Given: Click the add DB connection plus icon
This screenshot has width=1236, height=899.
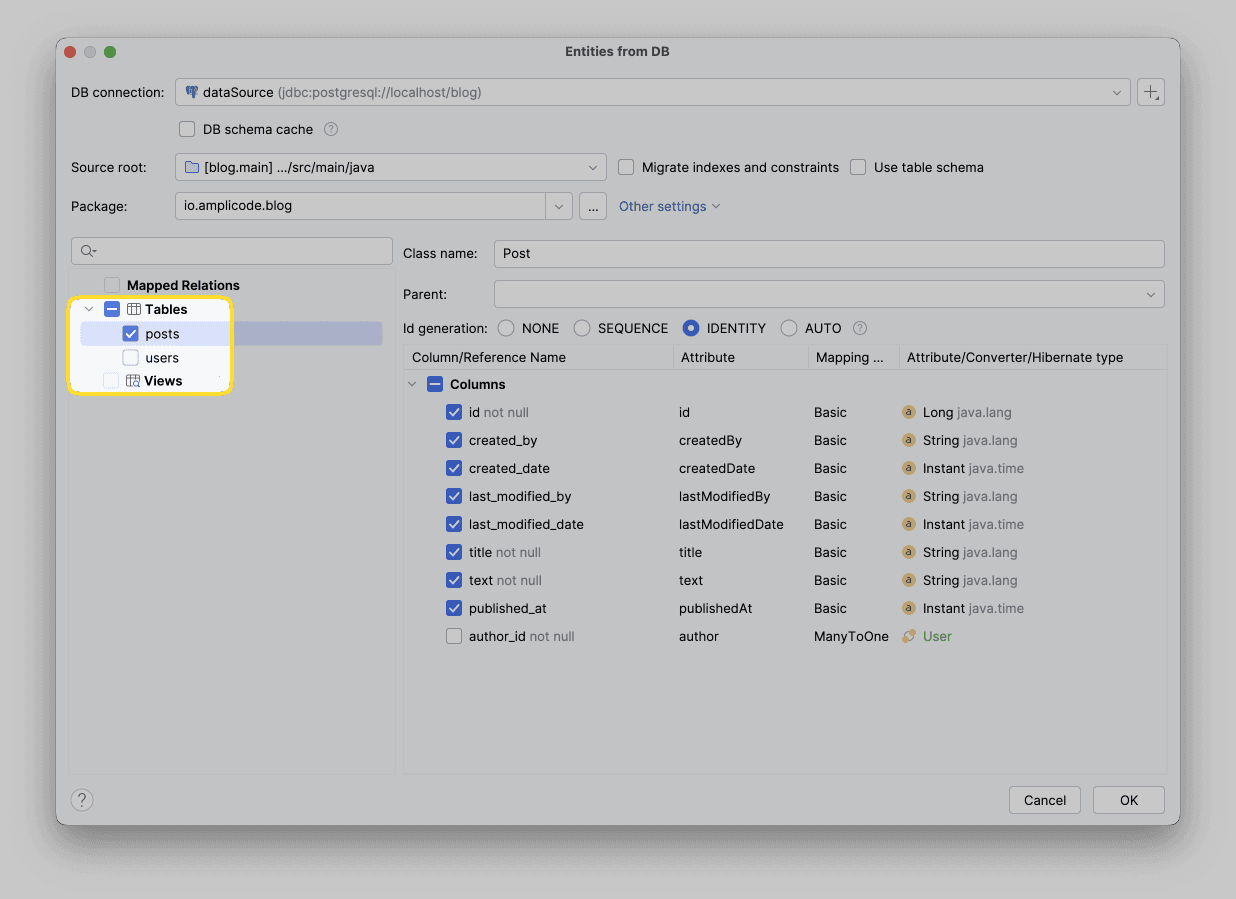Looking at the screenshot, I should [1151, 92].
